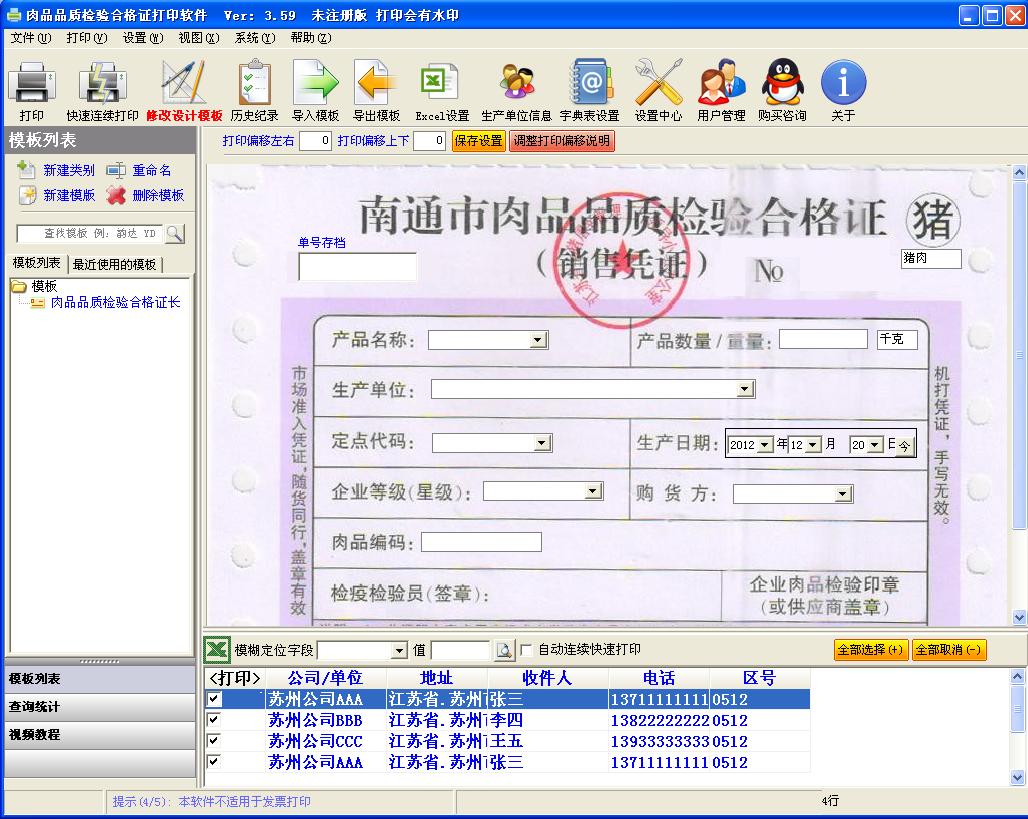Click the 保存设置 button
Viewport: 1028px width, 819px height.
pyautogui.click(x=479, y=141)
